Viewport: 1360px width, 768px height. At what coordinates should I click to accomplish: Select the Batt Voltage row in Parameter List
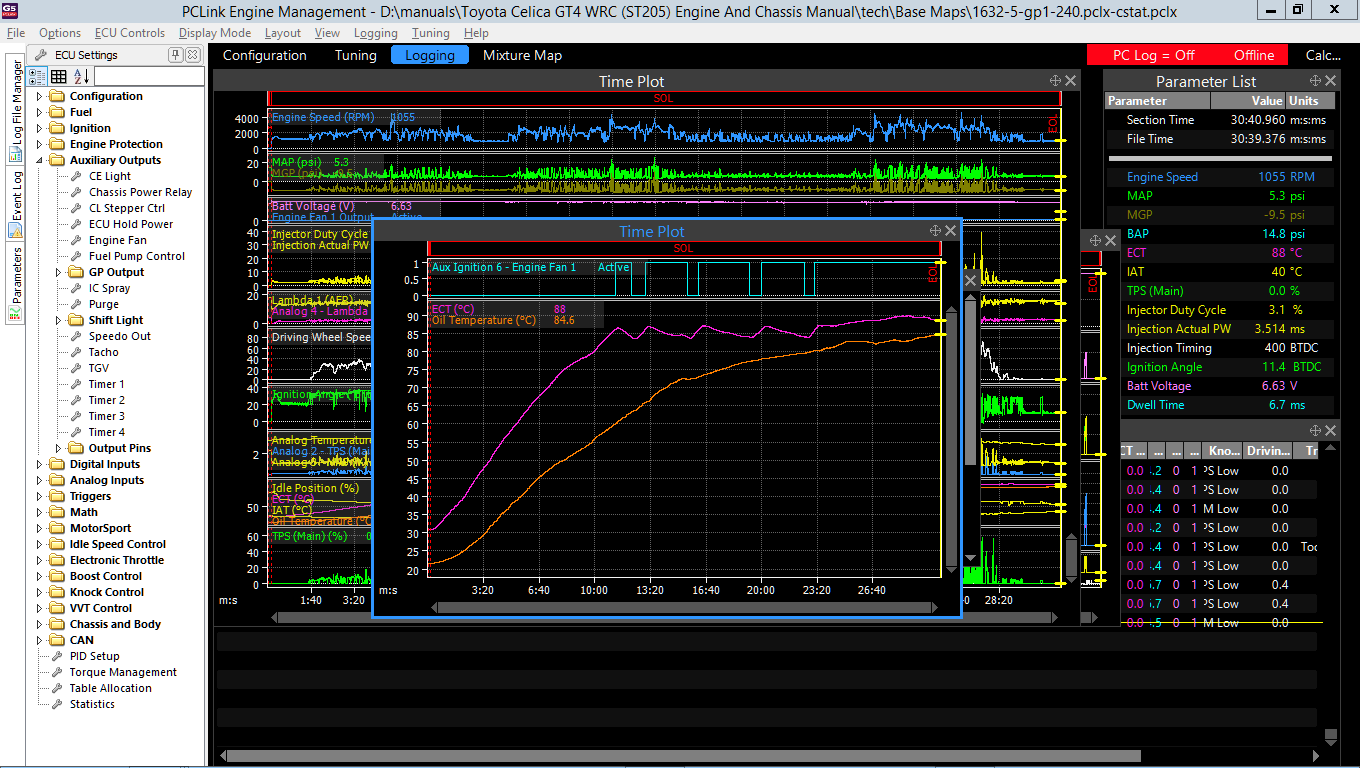[1221, 386]
